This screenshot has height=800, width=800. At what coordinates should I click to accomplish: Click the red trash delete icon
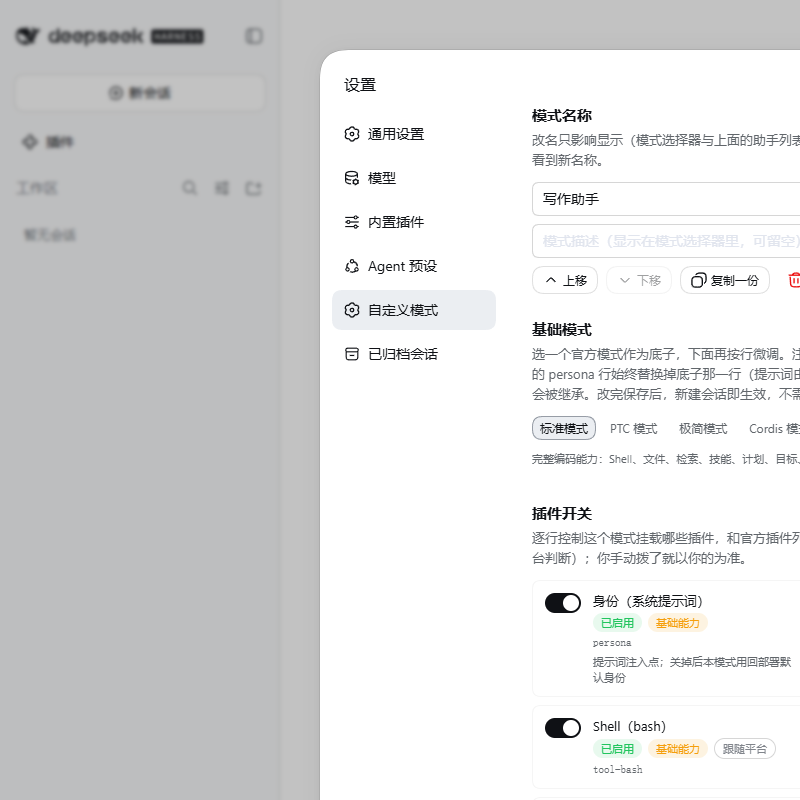point(794,280)
